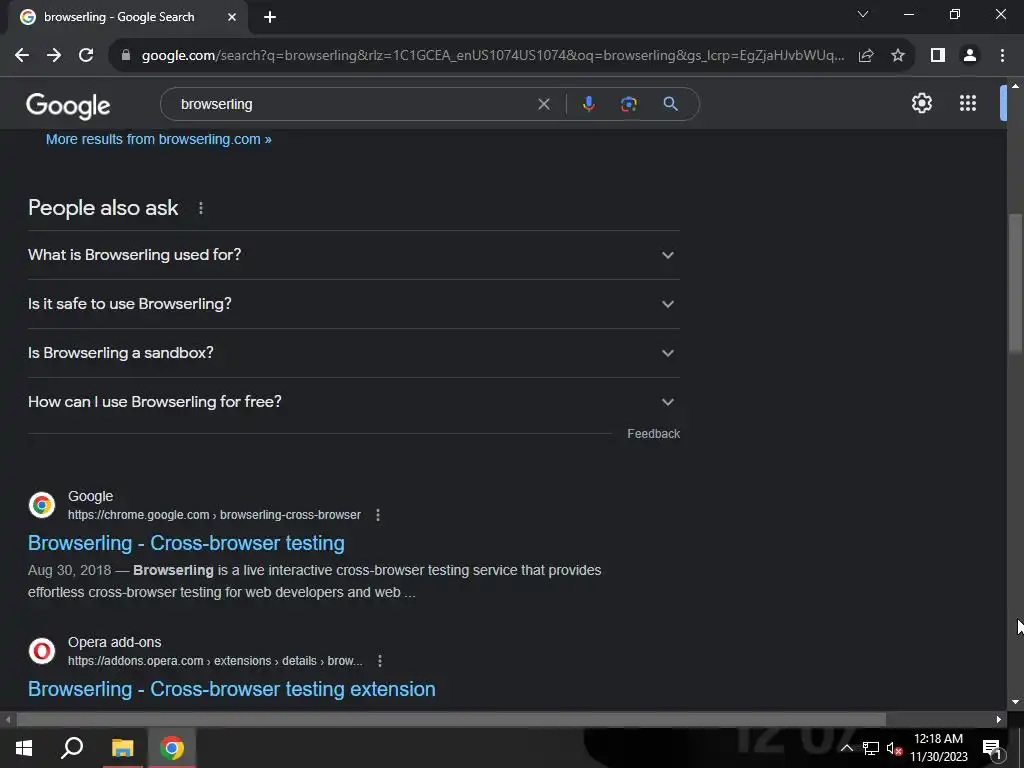1024x768 pixels.
Task: Clear the search box with the X
Action: click(543, 104)
